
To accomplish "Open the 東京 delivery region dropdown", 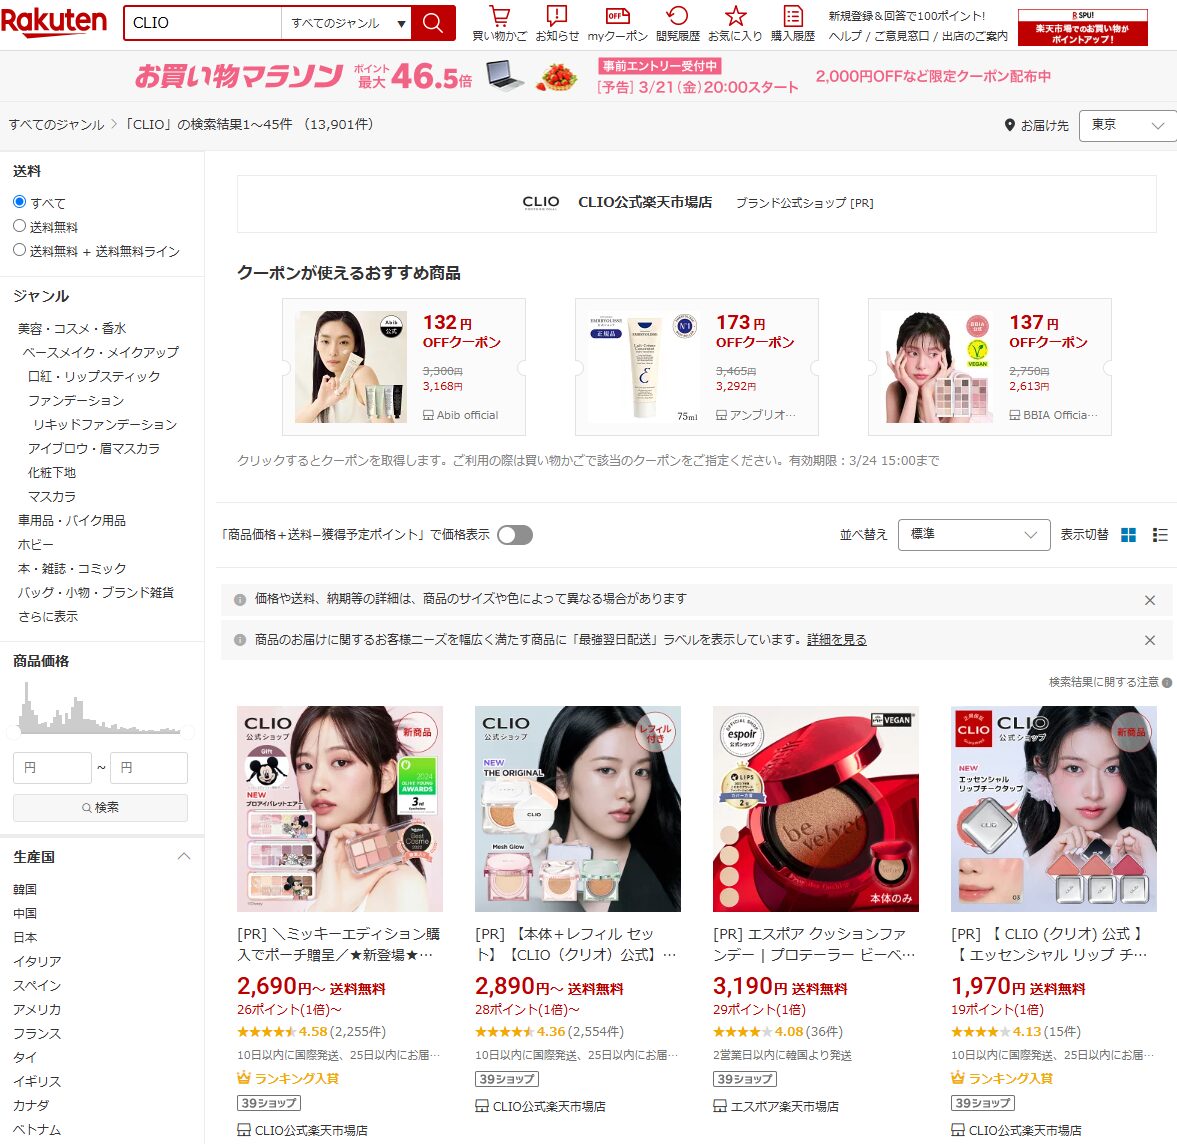I will pos(1127,125).
